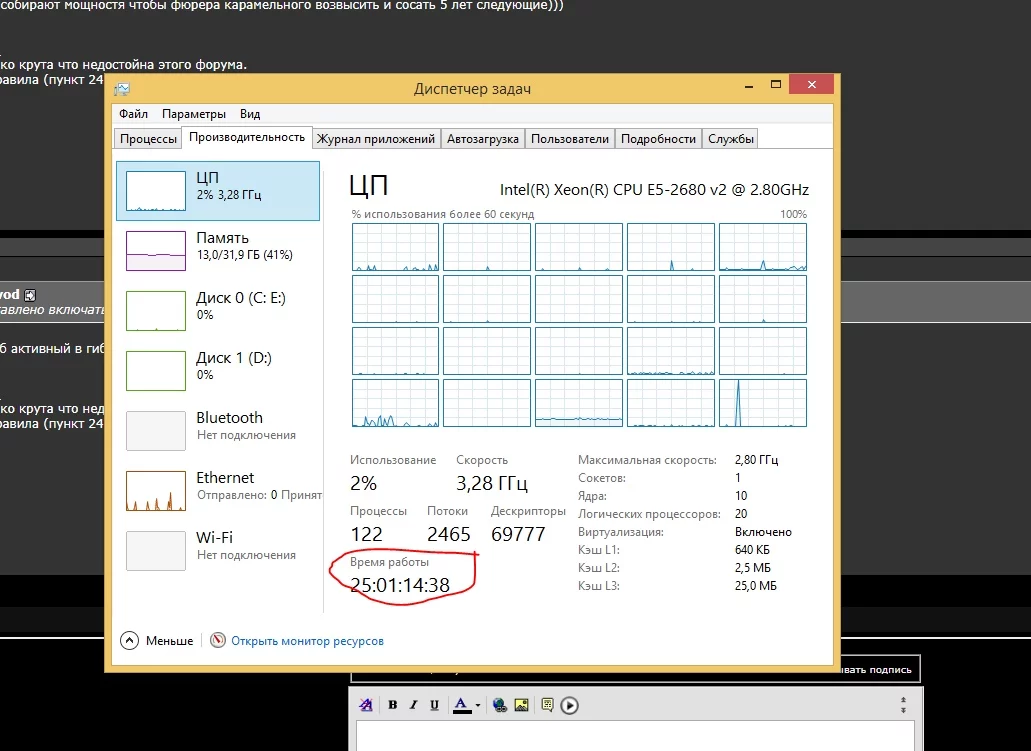Switch to the Подробности tab
Screen dimensions: 1031x751
[658, 139]
